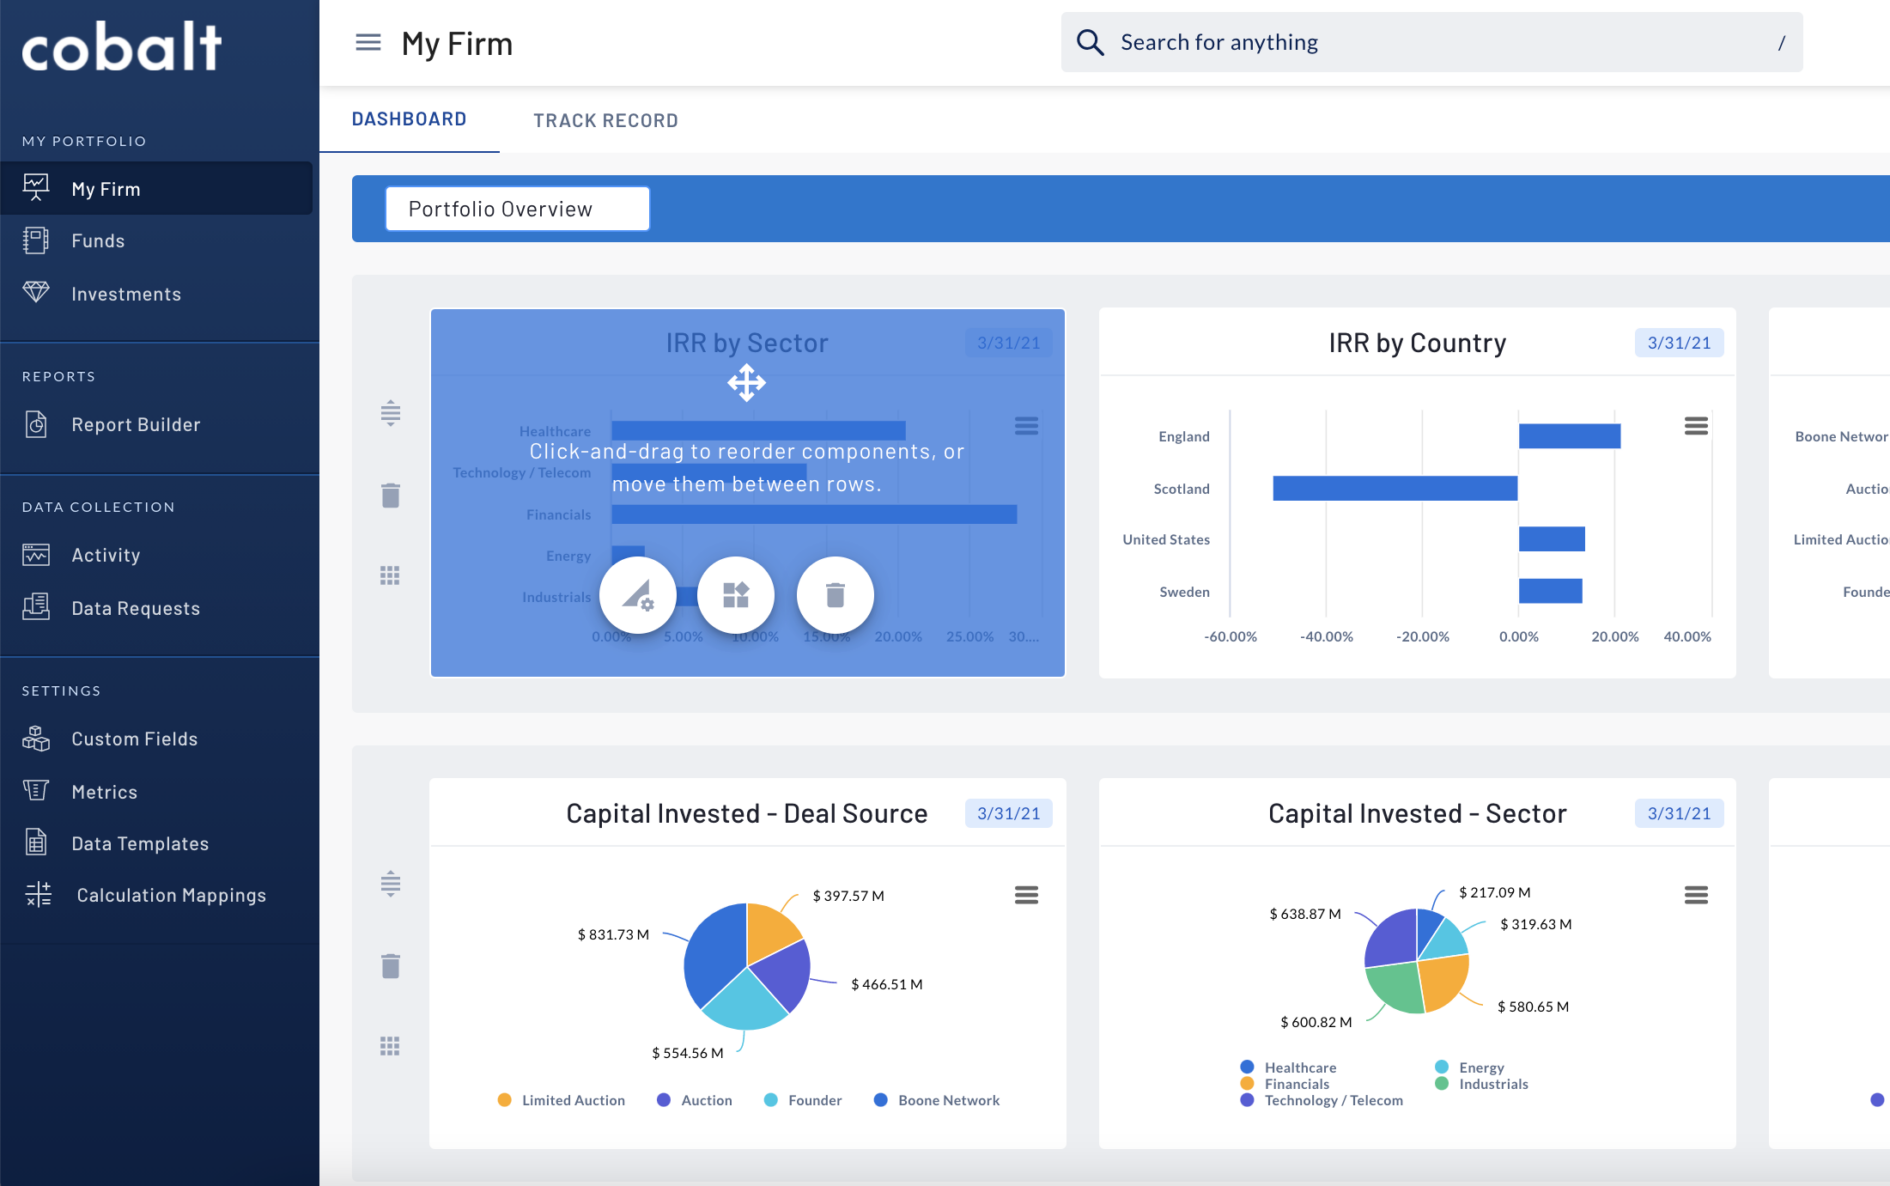
Task: Click the first row's grid layout icon
Action: tap(390, 575)
